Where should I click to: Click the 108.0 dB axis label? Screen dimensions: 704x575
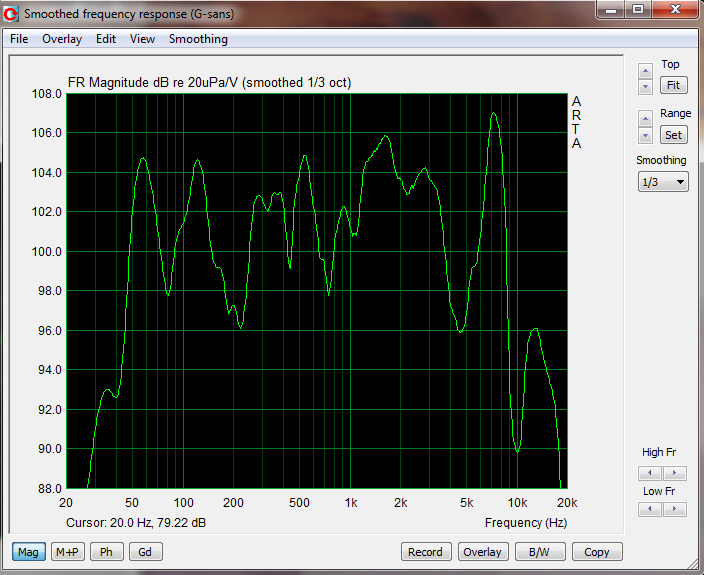click(x=46, y=94)
